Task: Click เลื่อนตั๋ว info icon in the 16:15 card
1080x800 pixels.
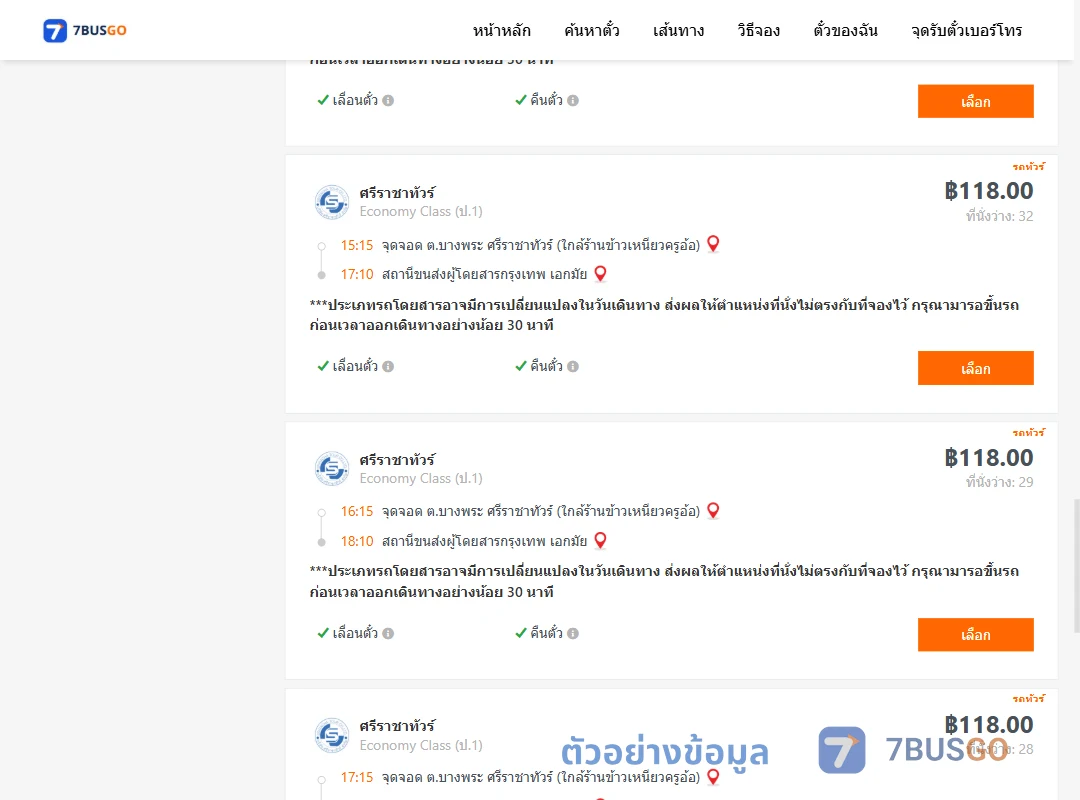Action: pyautogui.click(x=388, y=633)
